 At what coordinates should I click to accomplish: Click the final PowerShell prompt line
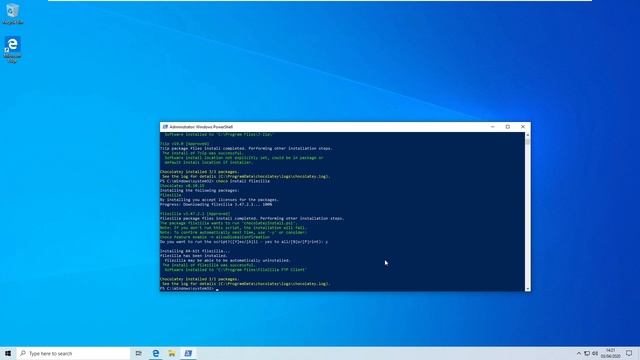click(x=189, y=289)
